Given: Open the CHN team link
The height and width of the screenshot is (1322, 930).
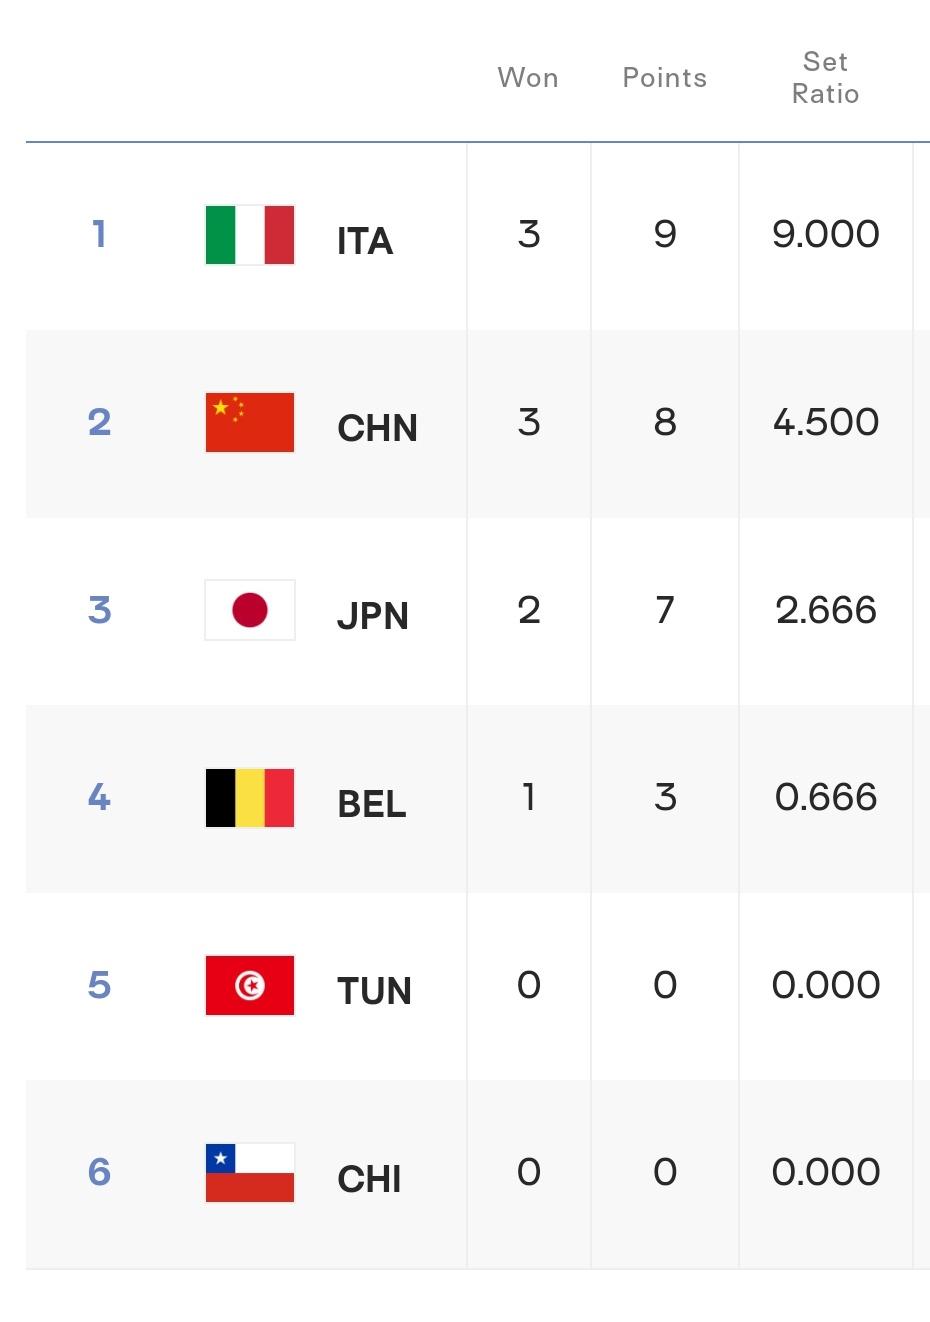Looking at the screenshot, I should coord(378,428).
